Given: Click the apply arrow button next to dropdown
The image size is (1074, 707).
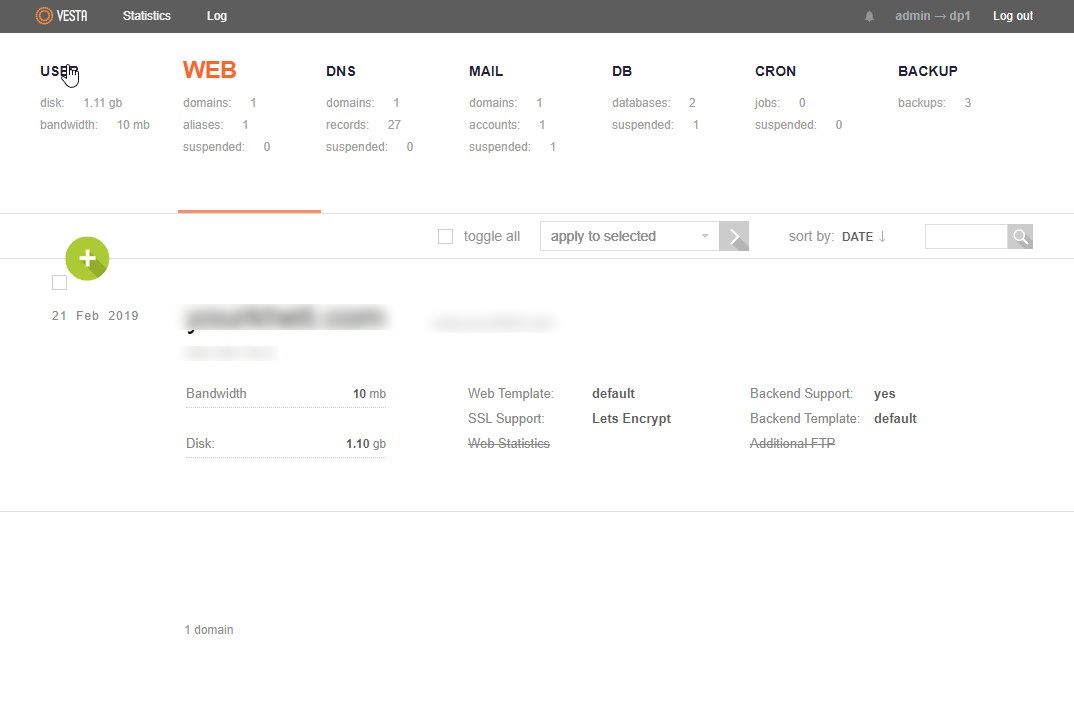Looking at the screenshot, I should click(734, 236).
